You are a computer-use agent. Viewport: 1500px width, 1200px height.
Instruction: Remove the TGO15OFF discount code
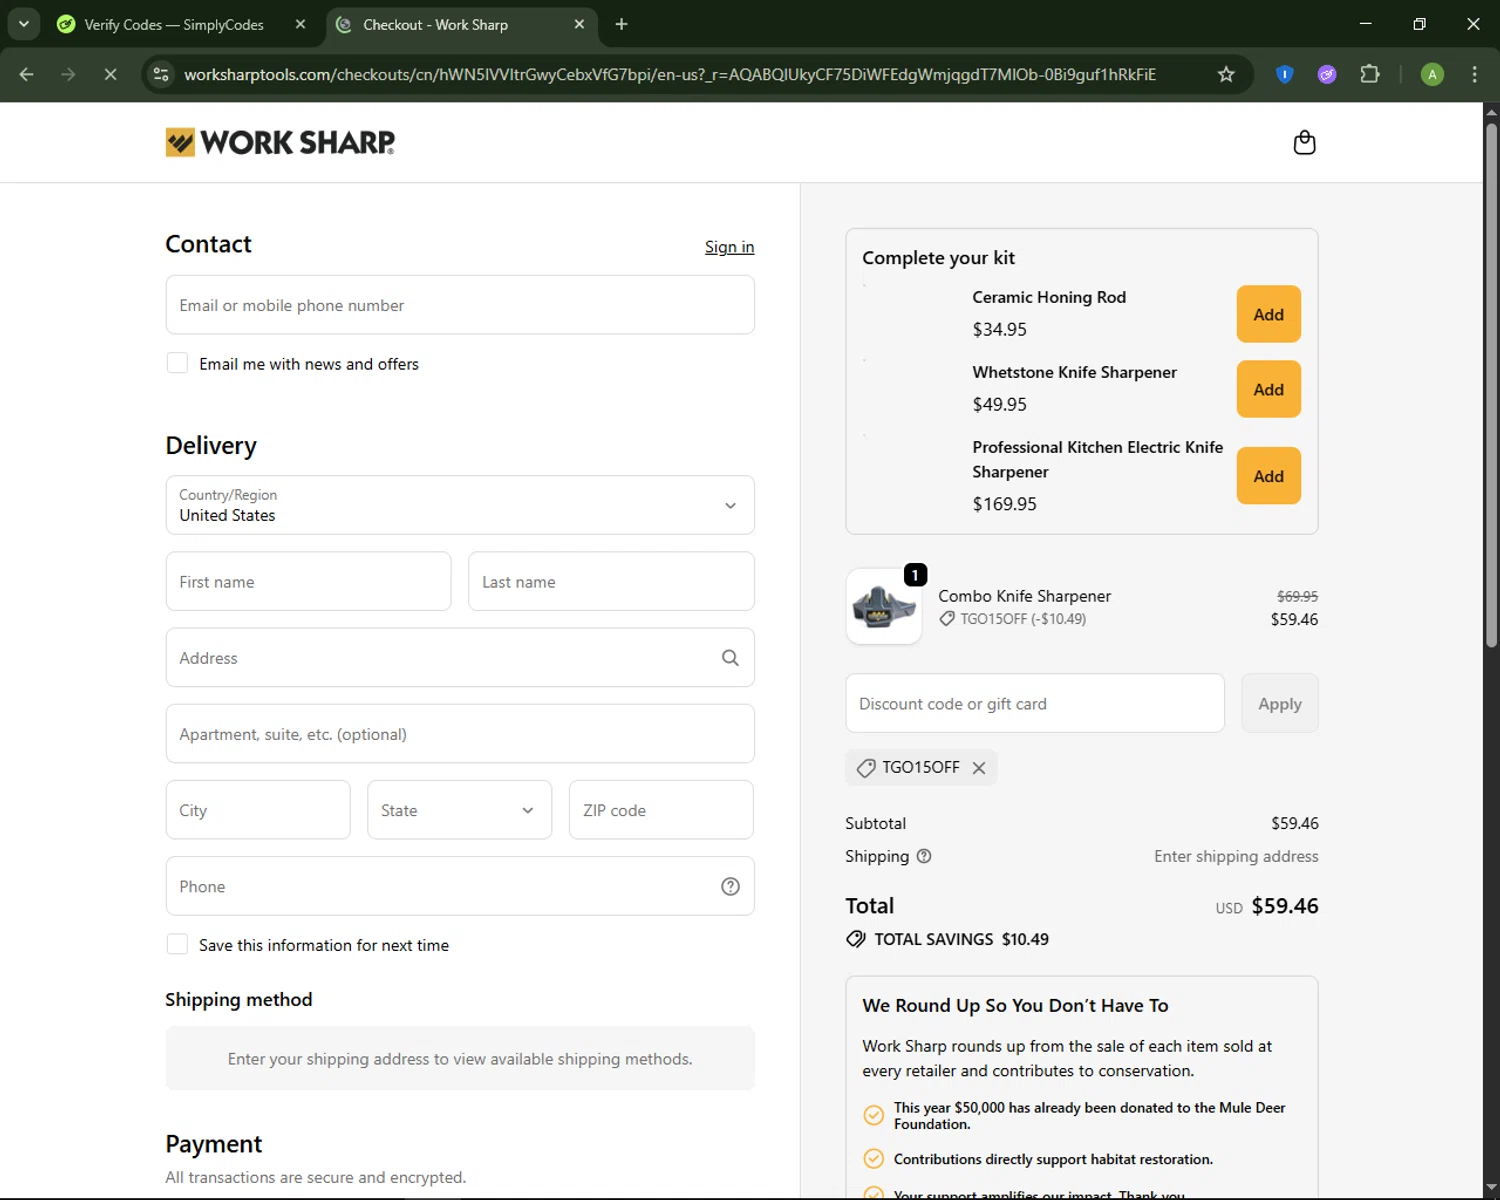(979, 768)
